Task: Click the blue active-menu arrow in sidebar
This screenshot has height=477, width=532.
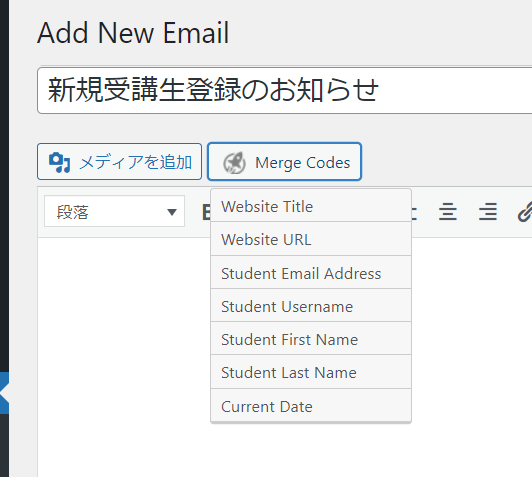Action: click(x=4, y=393)
